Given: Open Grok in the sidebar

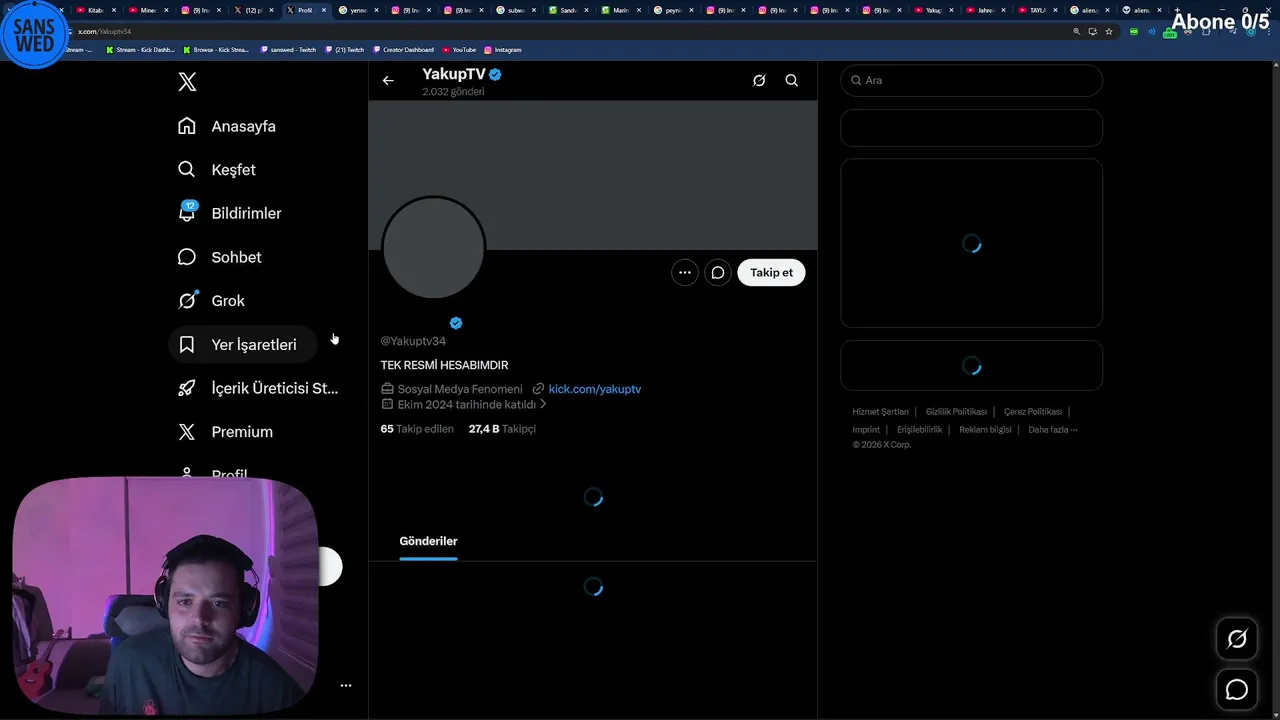Looking at the screenshot, I should pyautogui.click(x=212, y=301).
